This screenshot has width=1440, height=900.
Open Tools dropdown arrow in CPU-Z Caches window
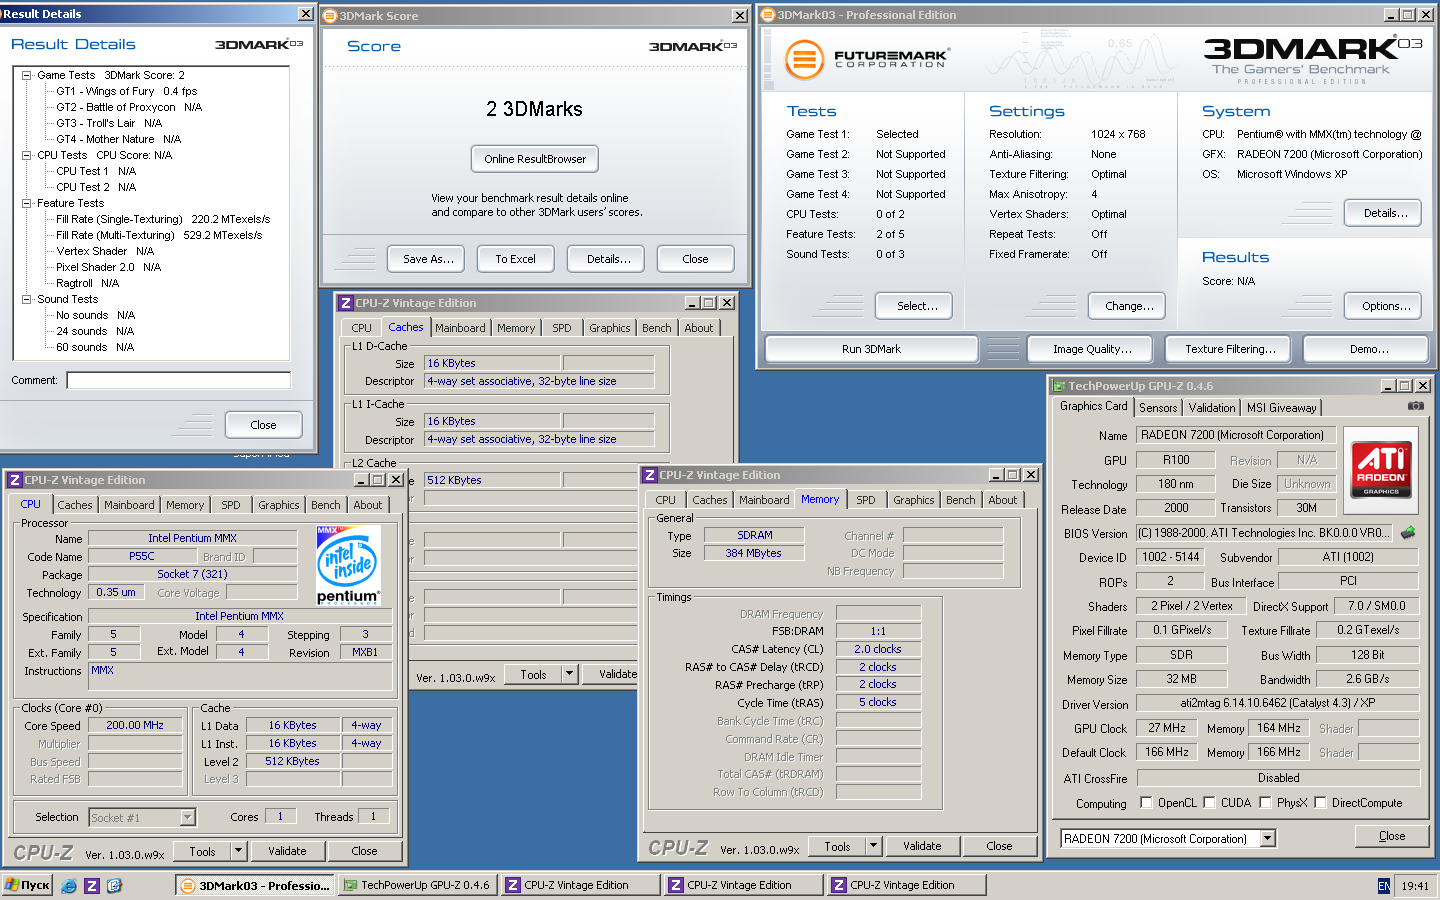tap(569, 674)
